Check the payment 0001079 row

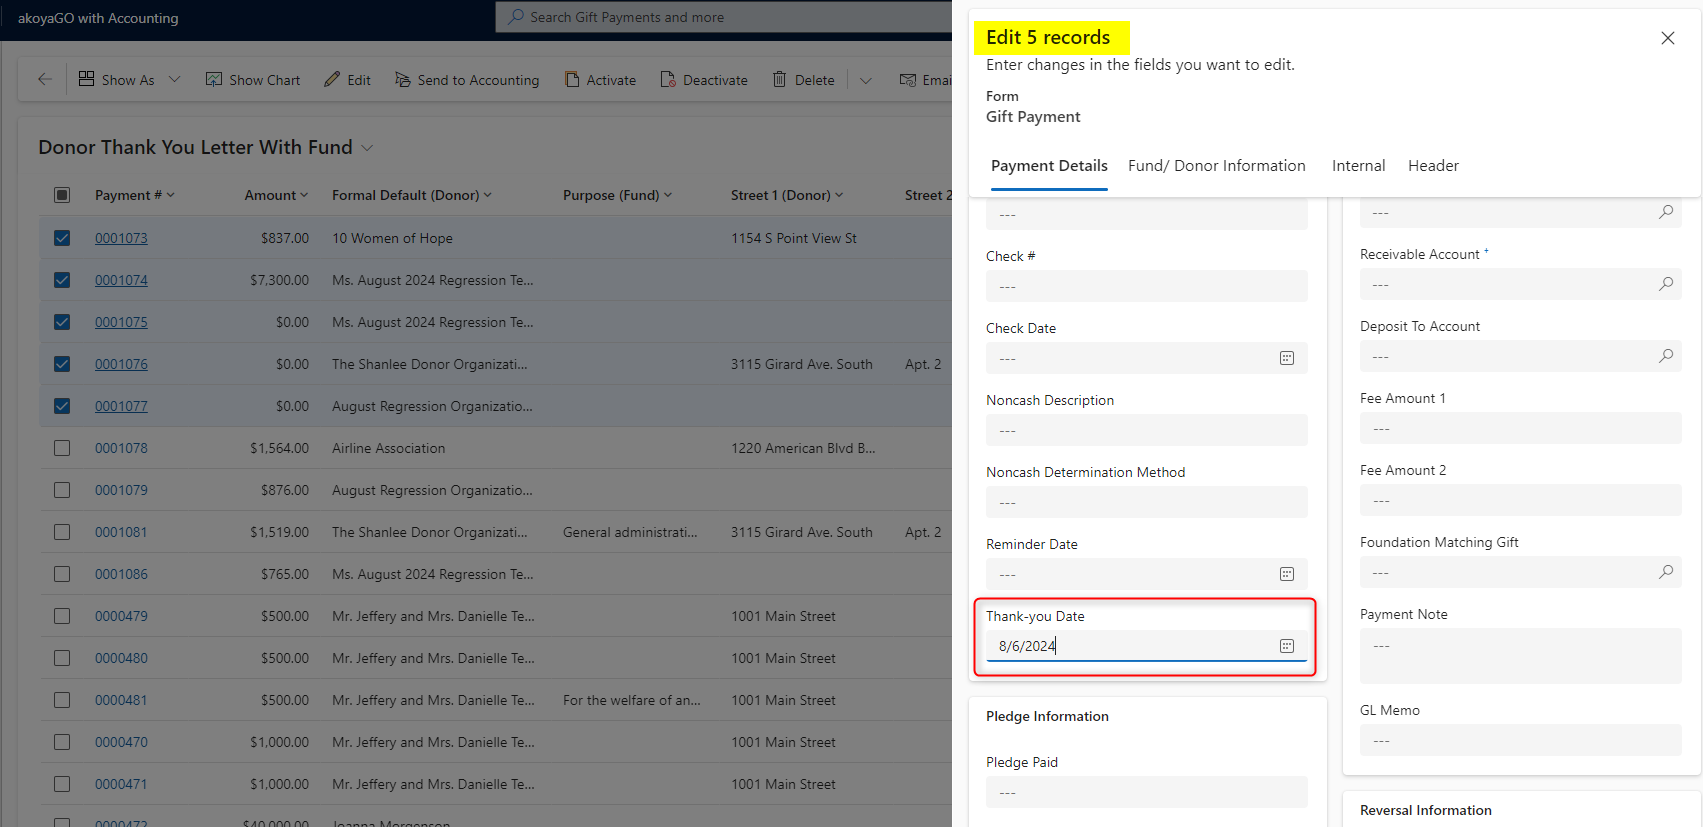62,490
